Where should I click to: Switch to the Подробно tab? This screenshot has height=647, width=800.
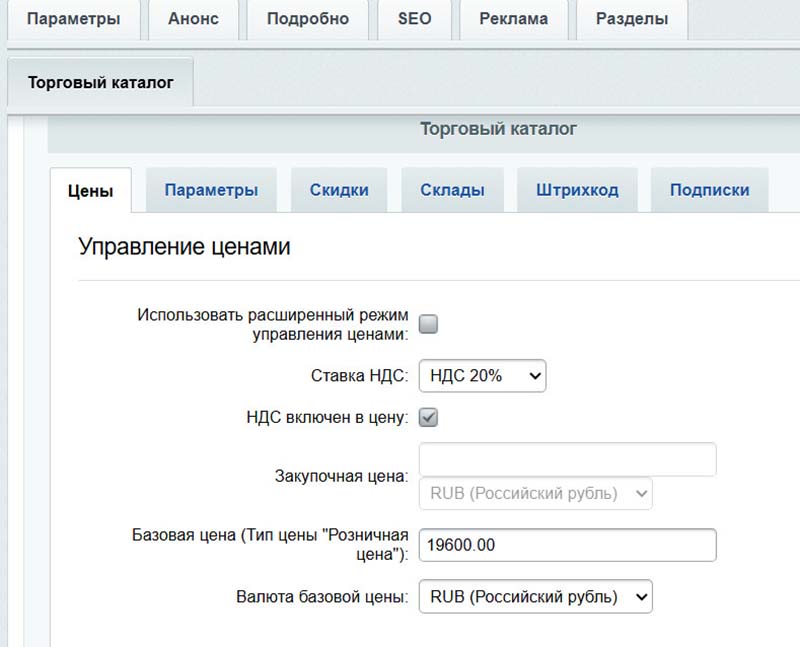[x=308, y=18]
